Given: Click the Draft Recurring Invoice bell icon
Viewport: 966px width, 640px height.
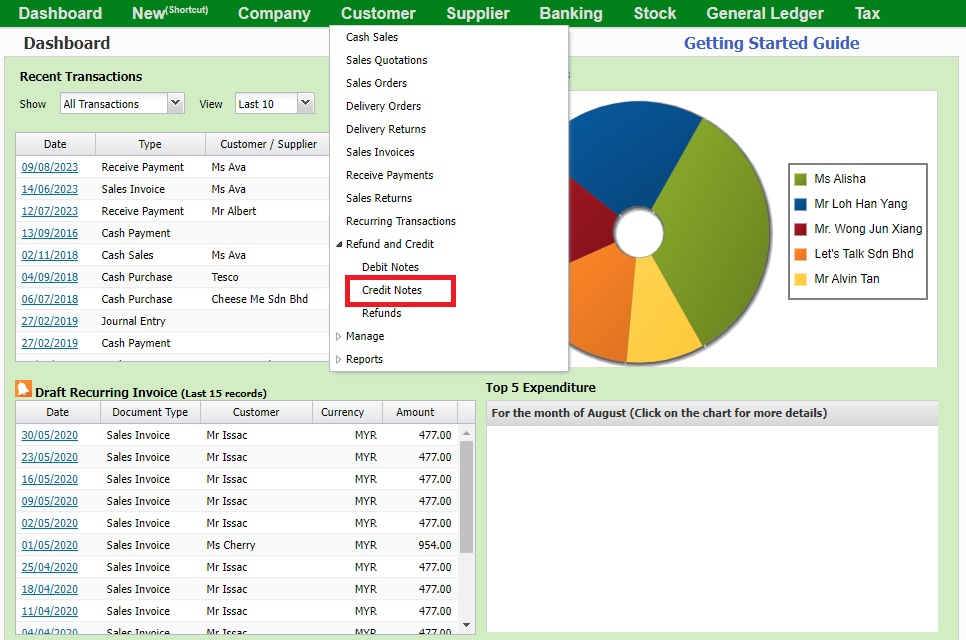Looking at the screenshot, I should point(24,389).
